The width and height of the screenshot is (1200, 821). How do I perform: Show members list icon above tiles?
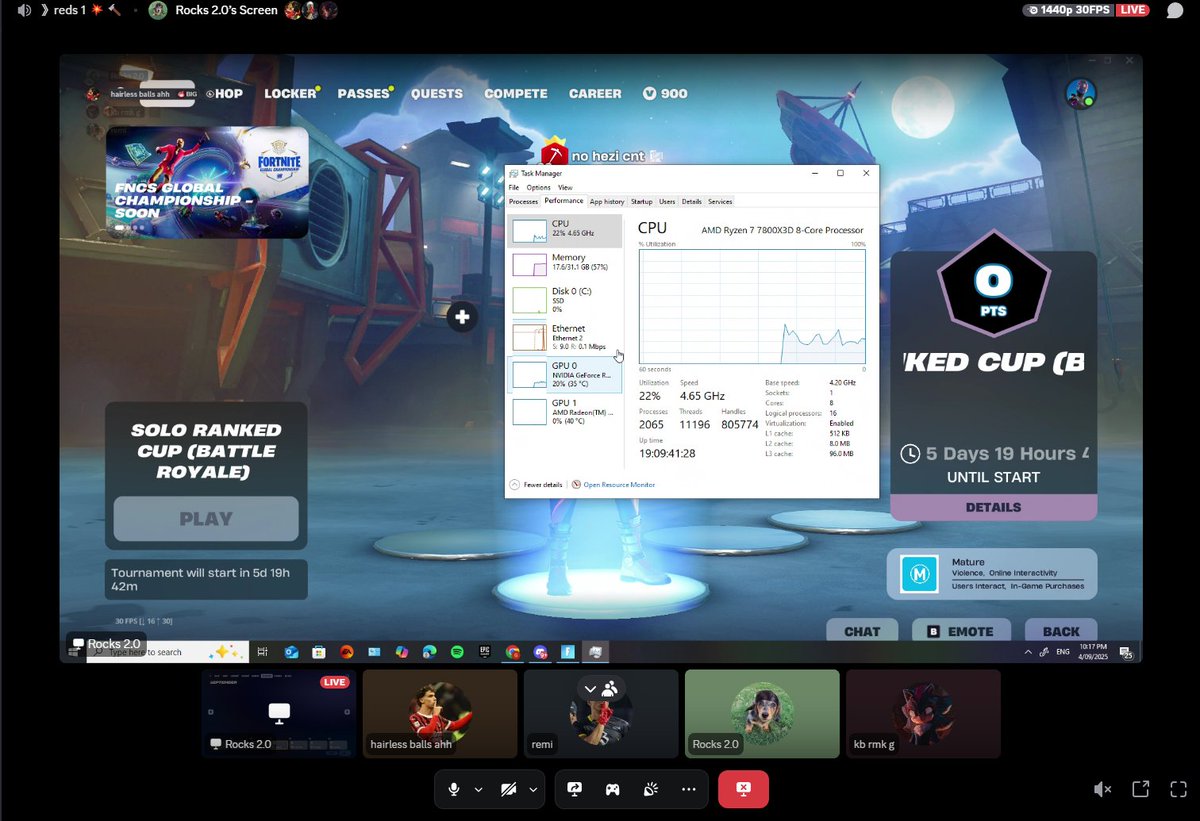(x=610, y=689)
